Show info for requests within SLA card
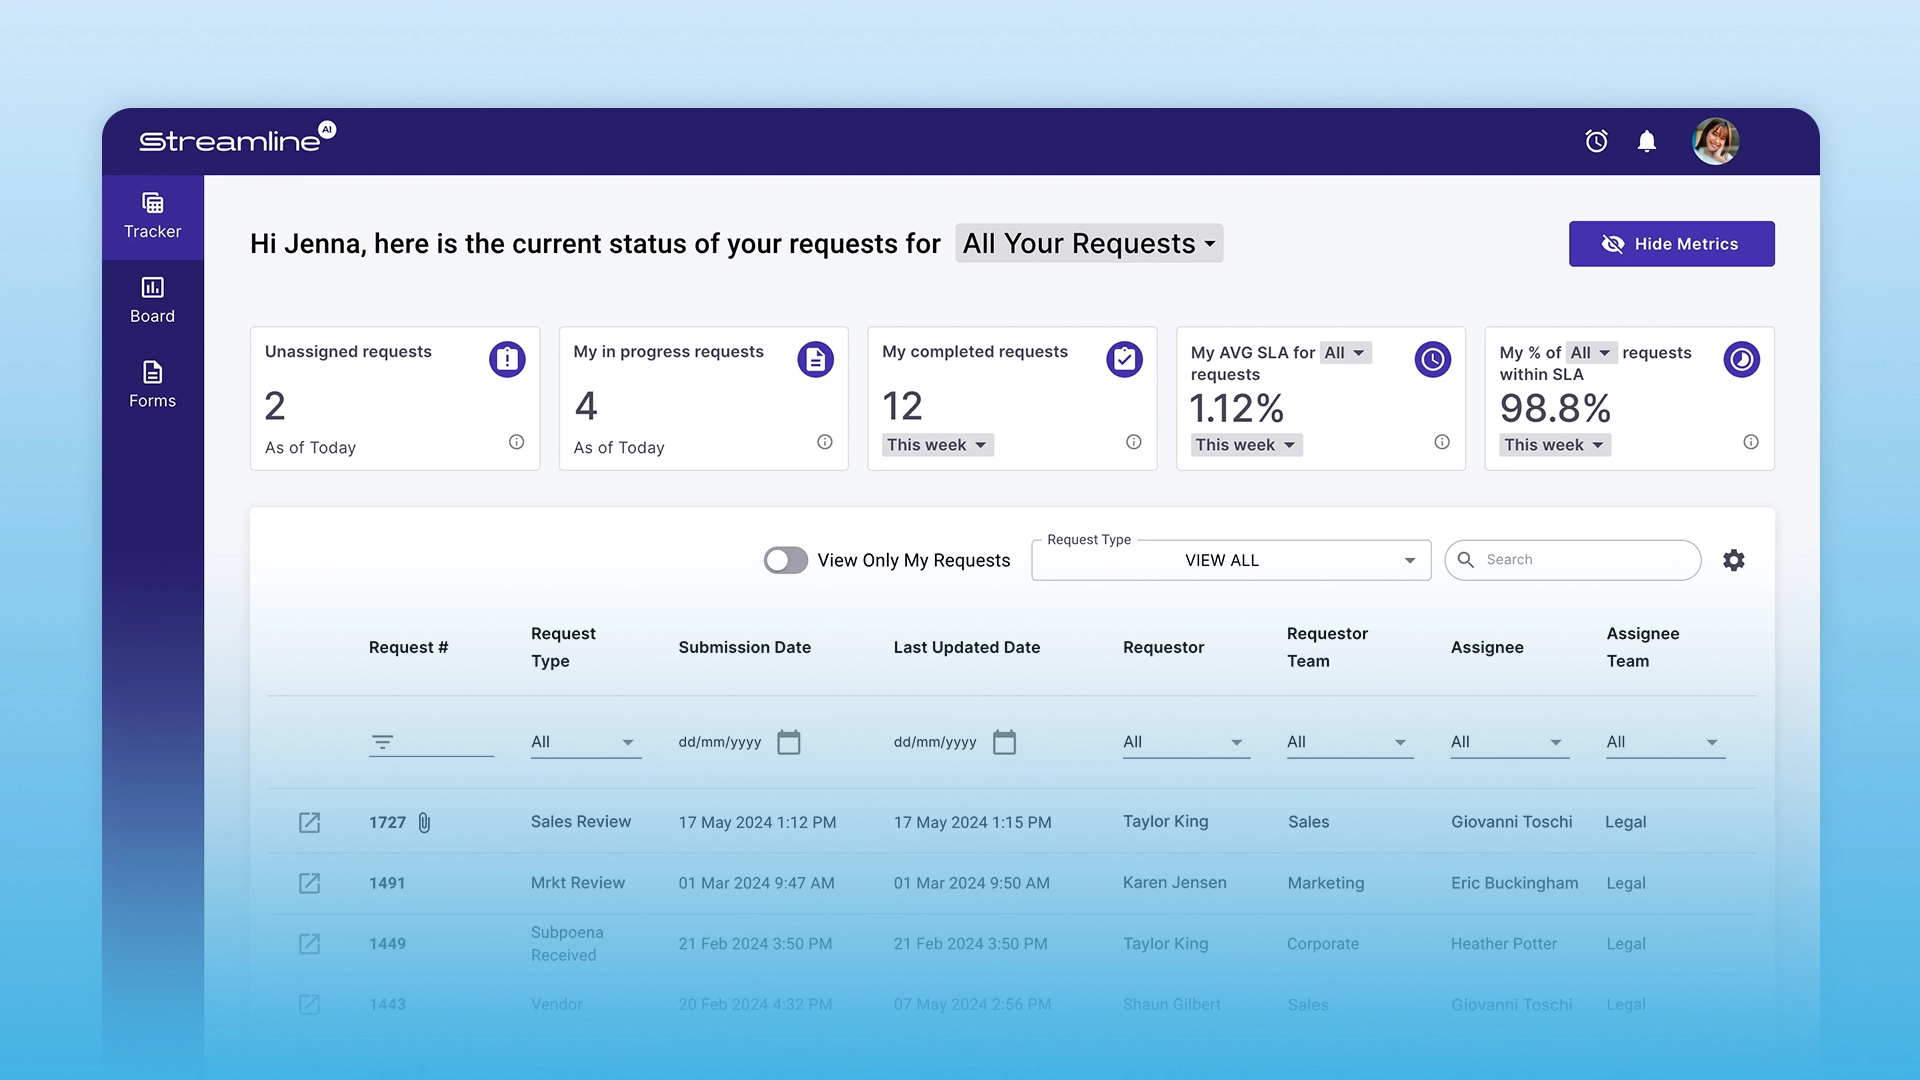Viewport: 1920px width, 1080px height. (1751, 442)
